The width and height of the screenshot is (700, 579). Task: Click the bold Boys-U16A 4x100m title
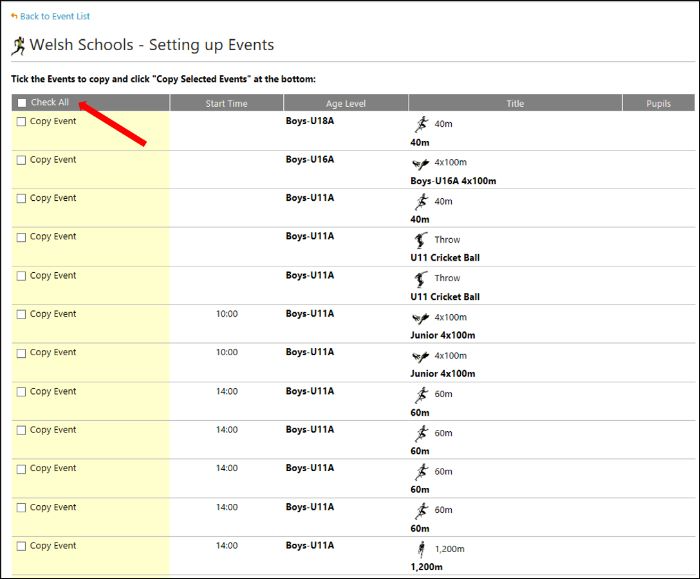click(453, 181)
